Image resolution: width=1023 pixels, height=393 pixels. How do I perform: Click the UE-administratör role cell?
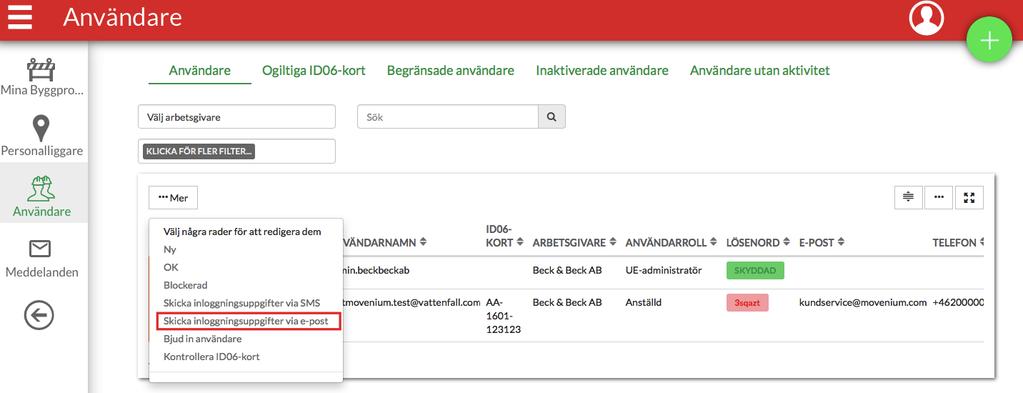[x=664, y=270]
